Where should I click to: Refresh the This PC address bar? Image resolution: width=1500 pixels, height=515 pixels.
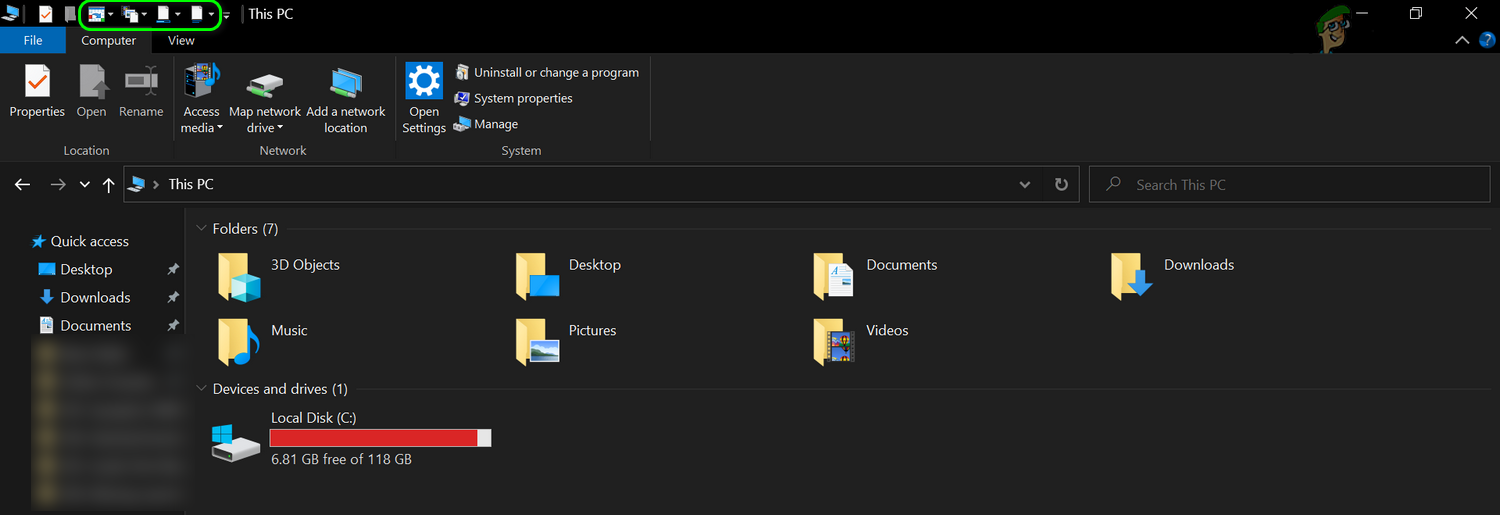tap(1061, 185)
